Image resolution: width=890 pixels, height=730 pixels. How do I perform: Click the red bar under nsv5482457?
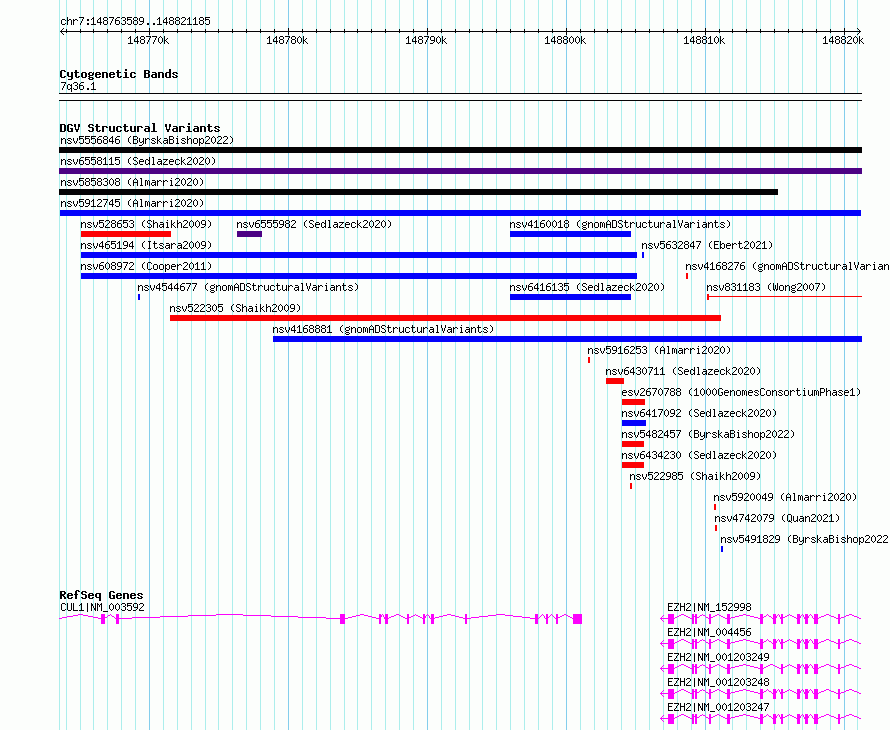coord(633,444)
